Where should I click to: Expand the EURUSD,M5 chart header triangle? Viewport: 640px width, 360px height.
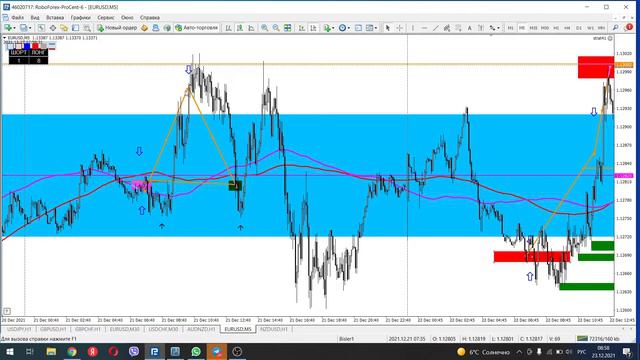[x=4, y=38]
